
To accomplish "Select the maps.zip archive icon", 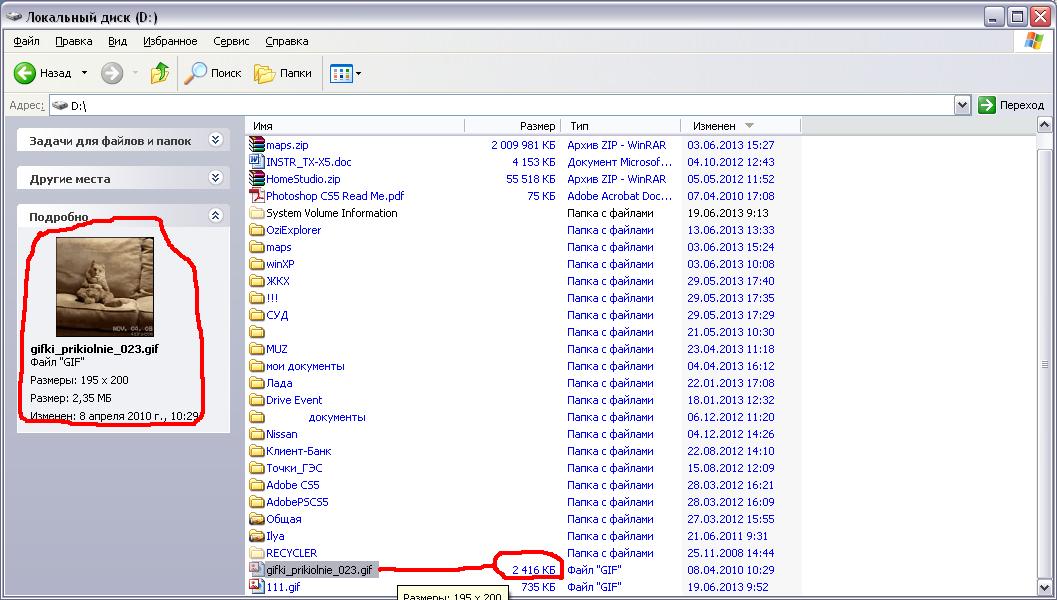I will [257, 145].
